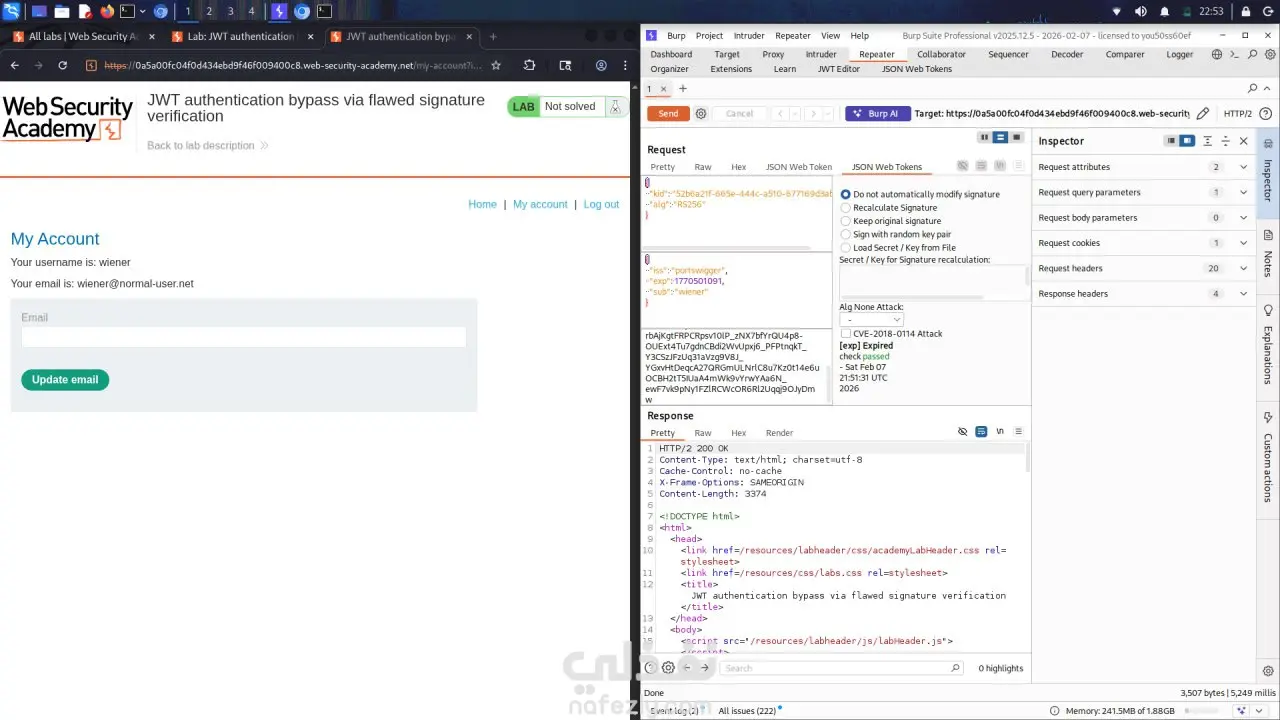Open the Intruder tab in Burp
1280x720 pixels.
click(821, 55)
